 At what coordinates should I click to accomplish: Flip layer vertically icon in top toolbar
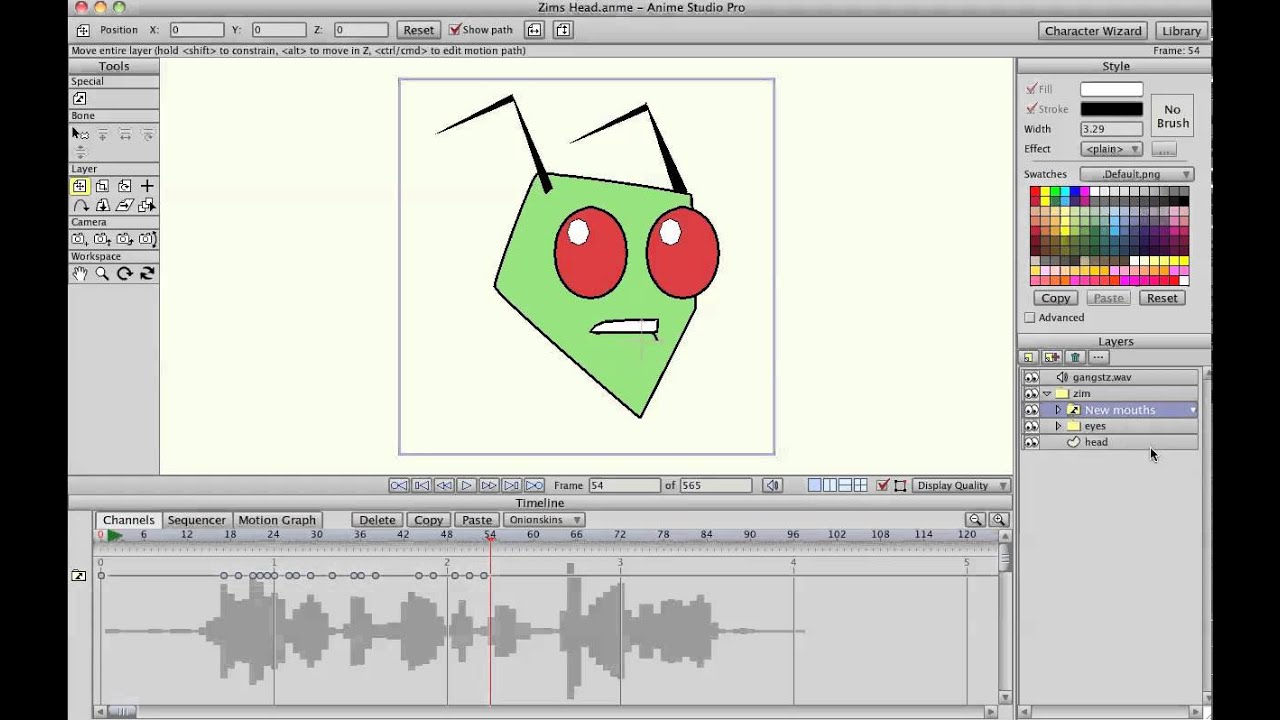click(562, 30)
